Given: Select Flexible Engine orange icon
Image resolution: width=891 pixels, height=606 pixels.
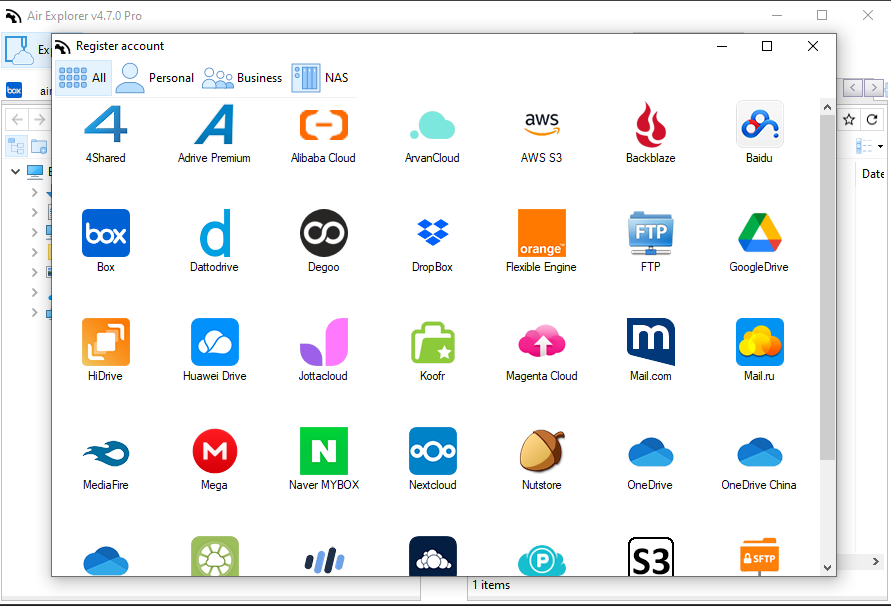Looking at the screenshot, I should tap(542, 242).
